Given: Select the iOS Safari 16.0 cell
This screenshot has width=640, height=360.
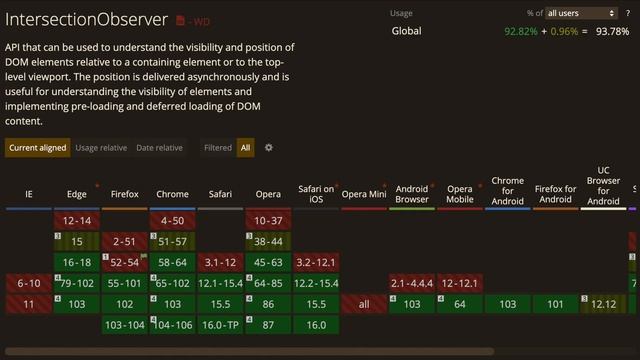Looking at the screenshot, I should click(316, 325).
